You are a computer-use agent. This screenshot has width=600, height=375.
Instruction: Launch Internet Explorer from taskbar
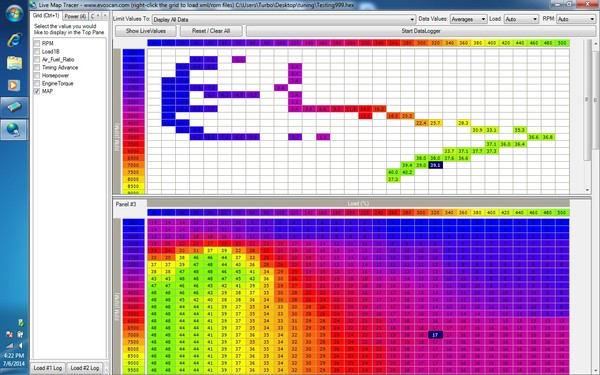coord(14,40)
